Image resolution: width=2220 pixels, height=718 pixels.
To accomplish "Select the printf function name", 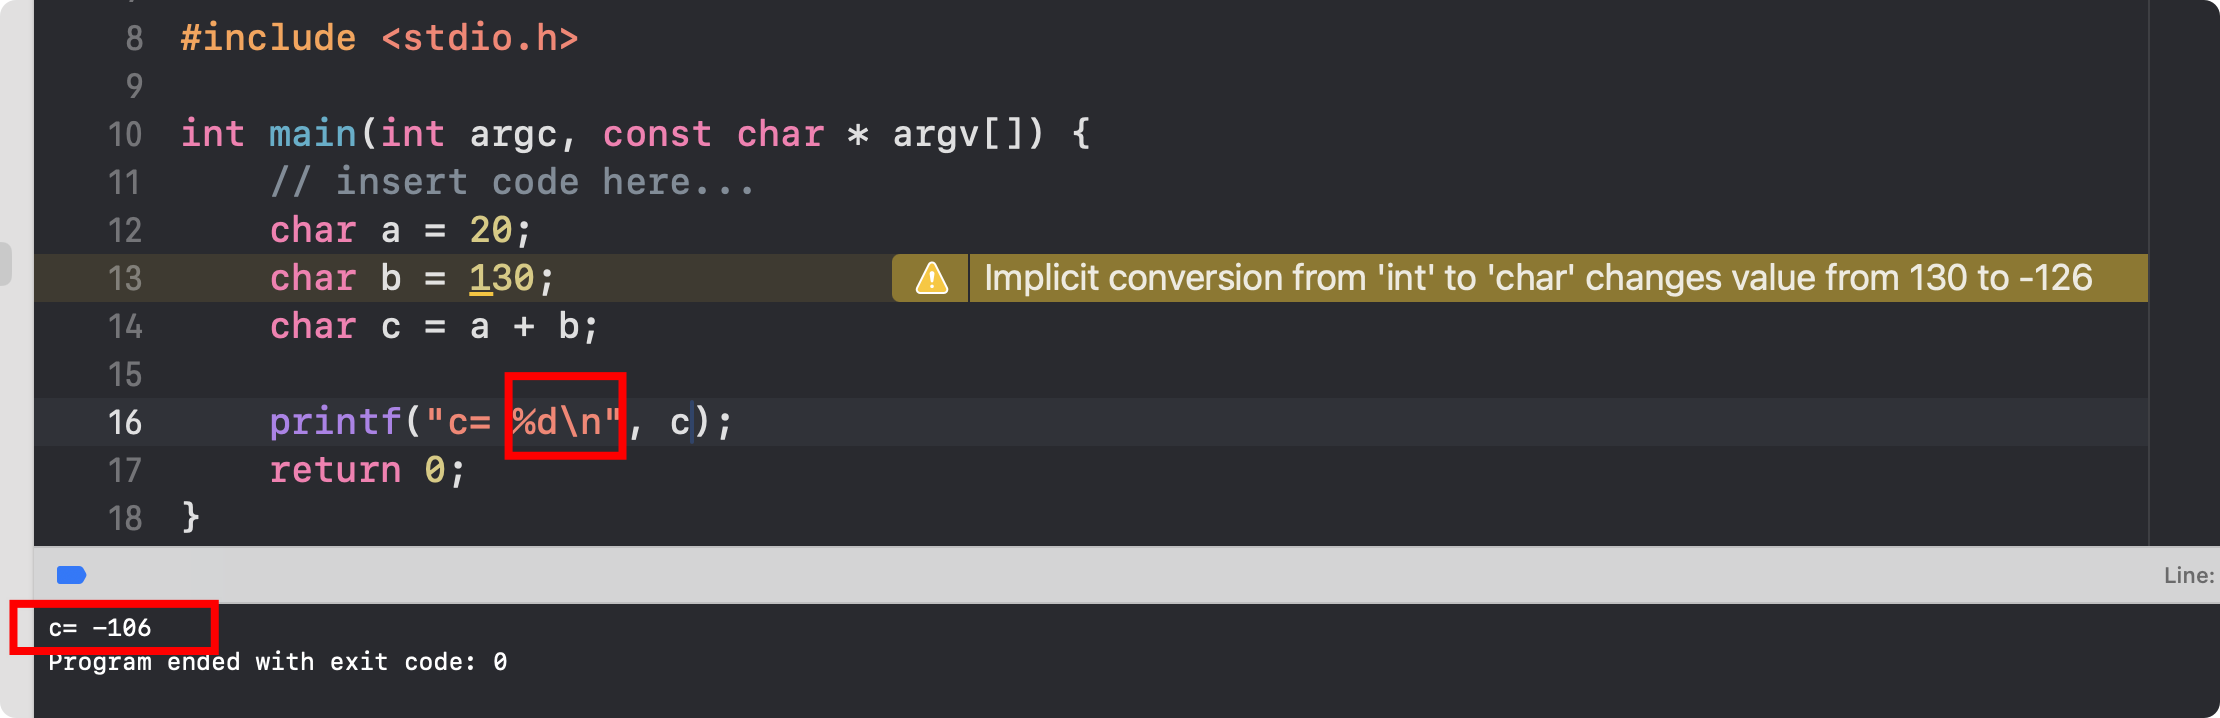I will point(335,422).
